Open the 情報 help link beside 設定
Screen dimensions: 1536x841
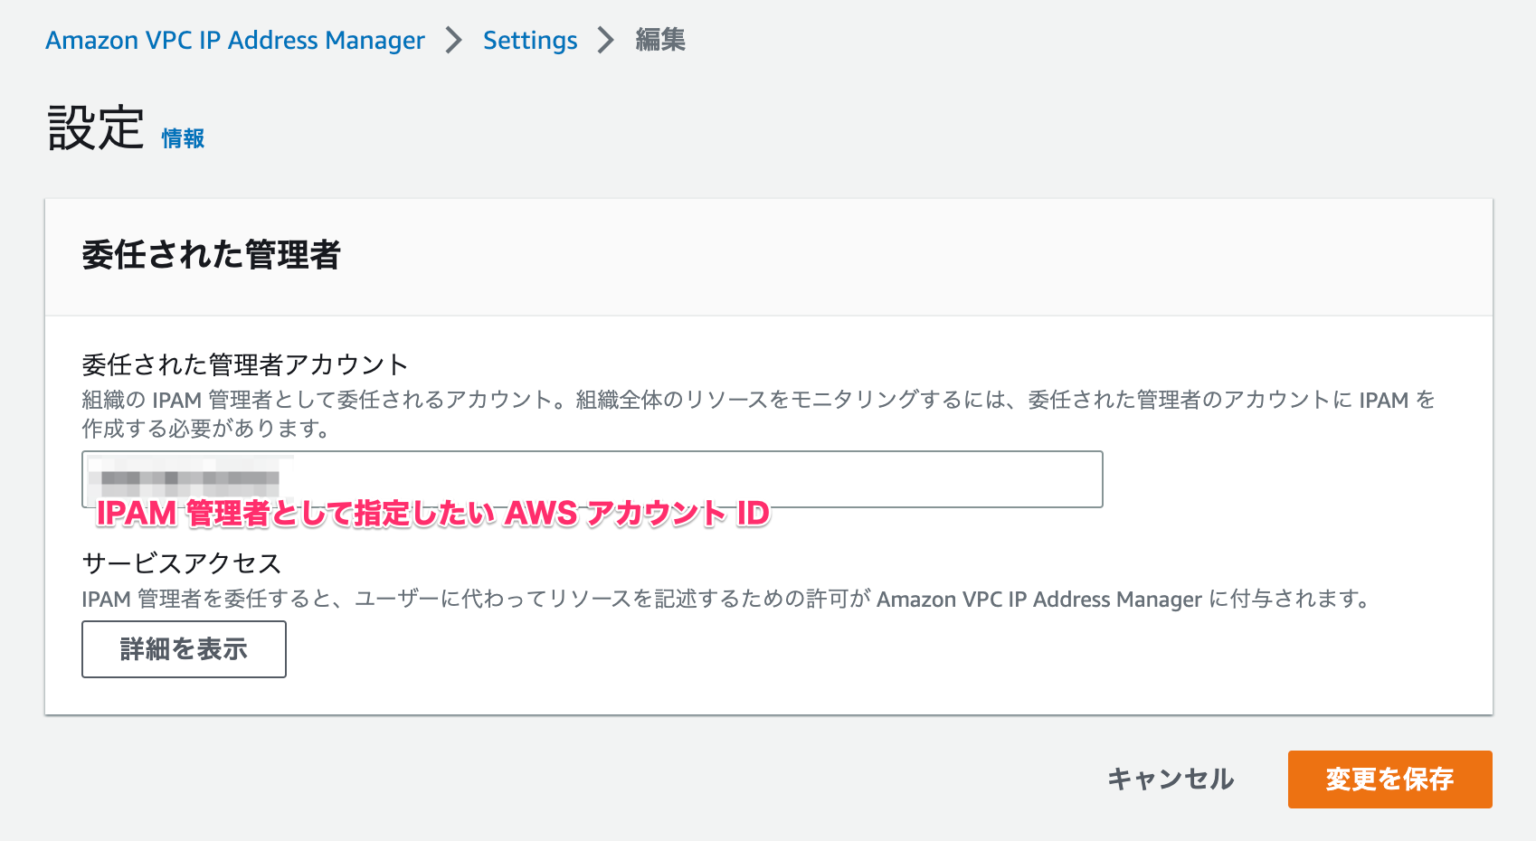(x=182, y=138)
